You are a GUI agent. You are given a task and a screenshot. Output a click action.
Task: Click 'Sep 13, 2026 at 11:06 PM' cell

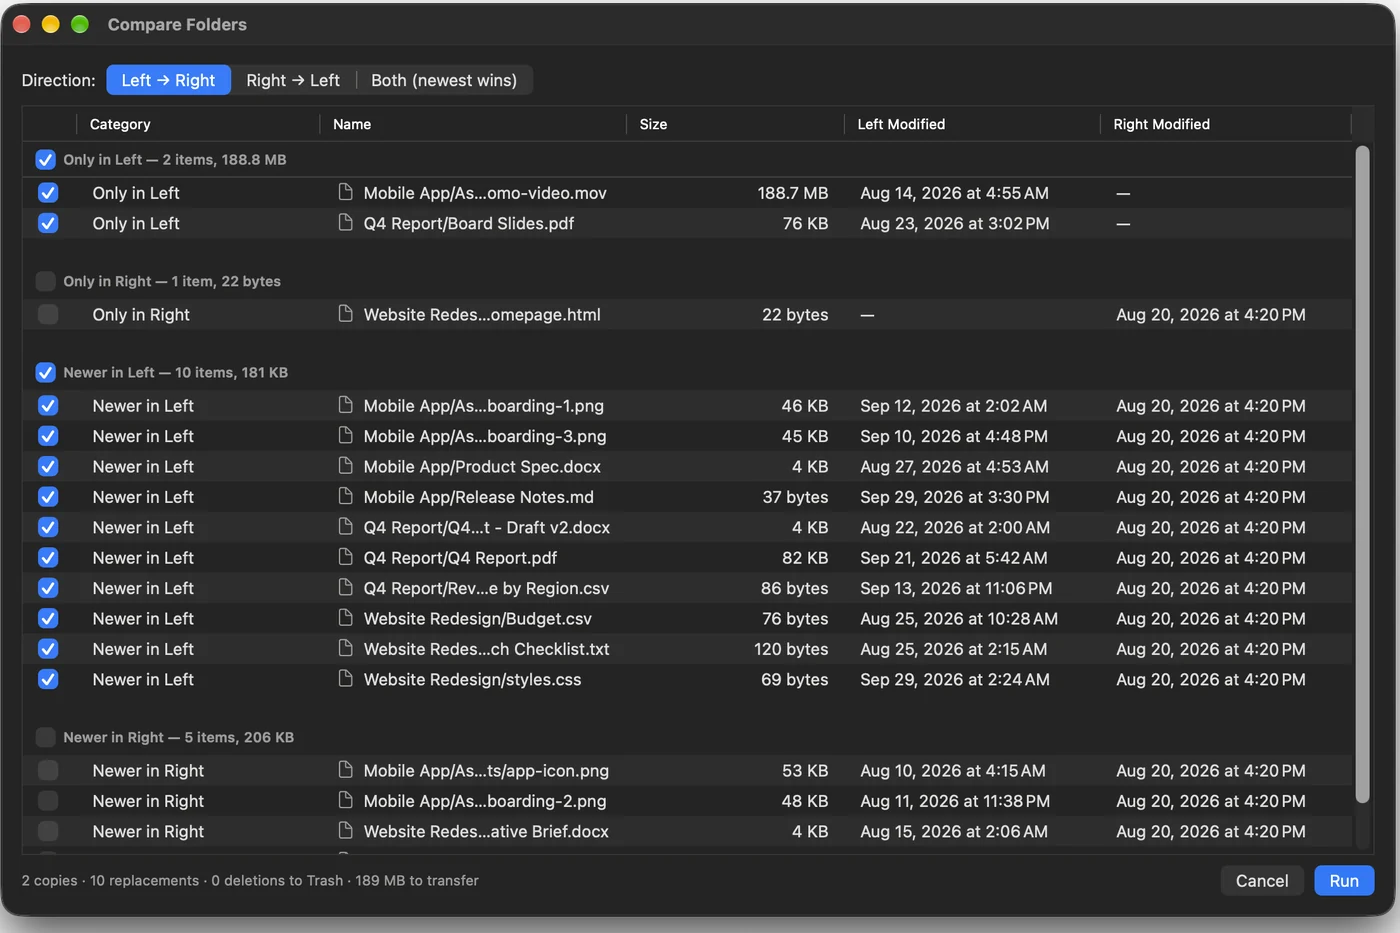tap(956, 588)
